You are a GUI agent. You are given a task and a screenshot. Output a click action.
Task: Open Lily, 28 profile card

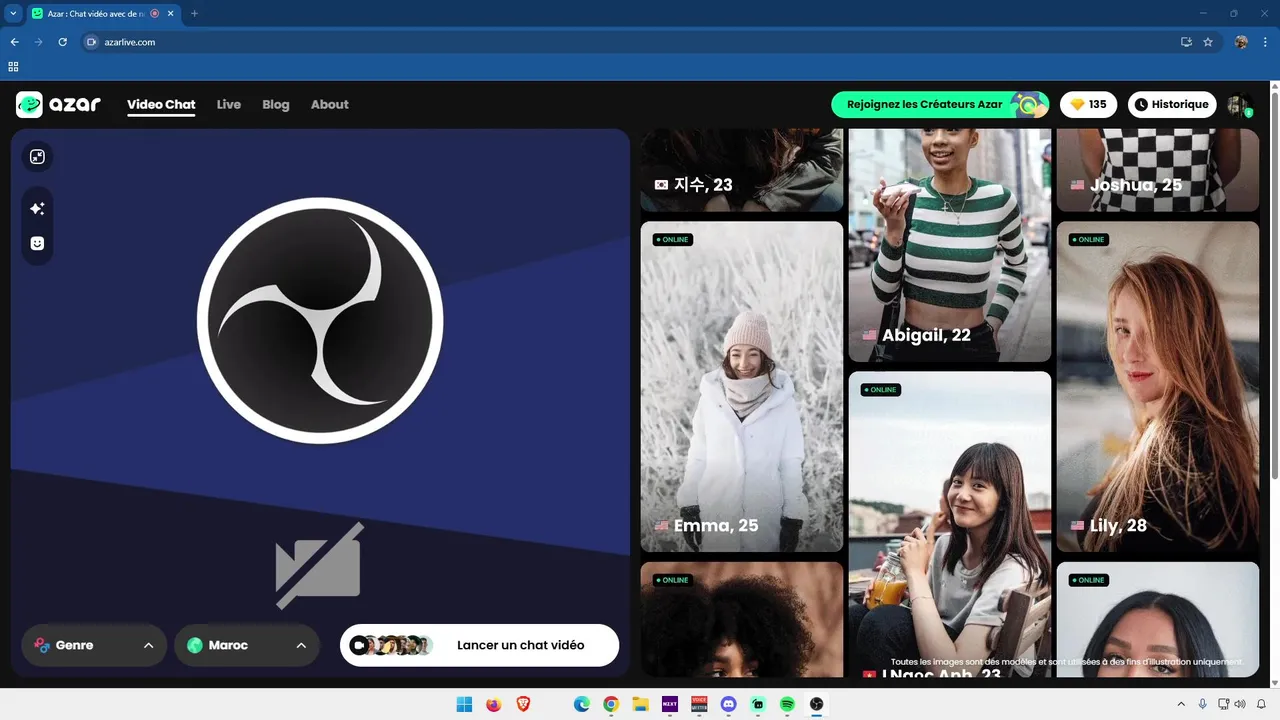tap(1158, 386)
